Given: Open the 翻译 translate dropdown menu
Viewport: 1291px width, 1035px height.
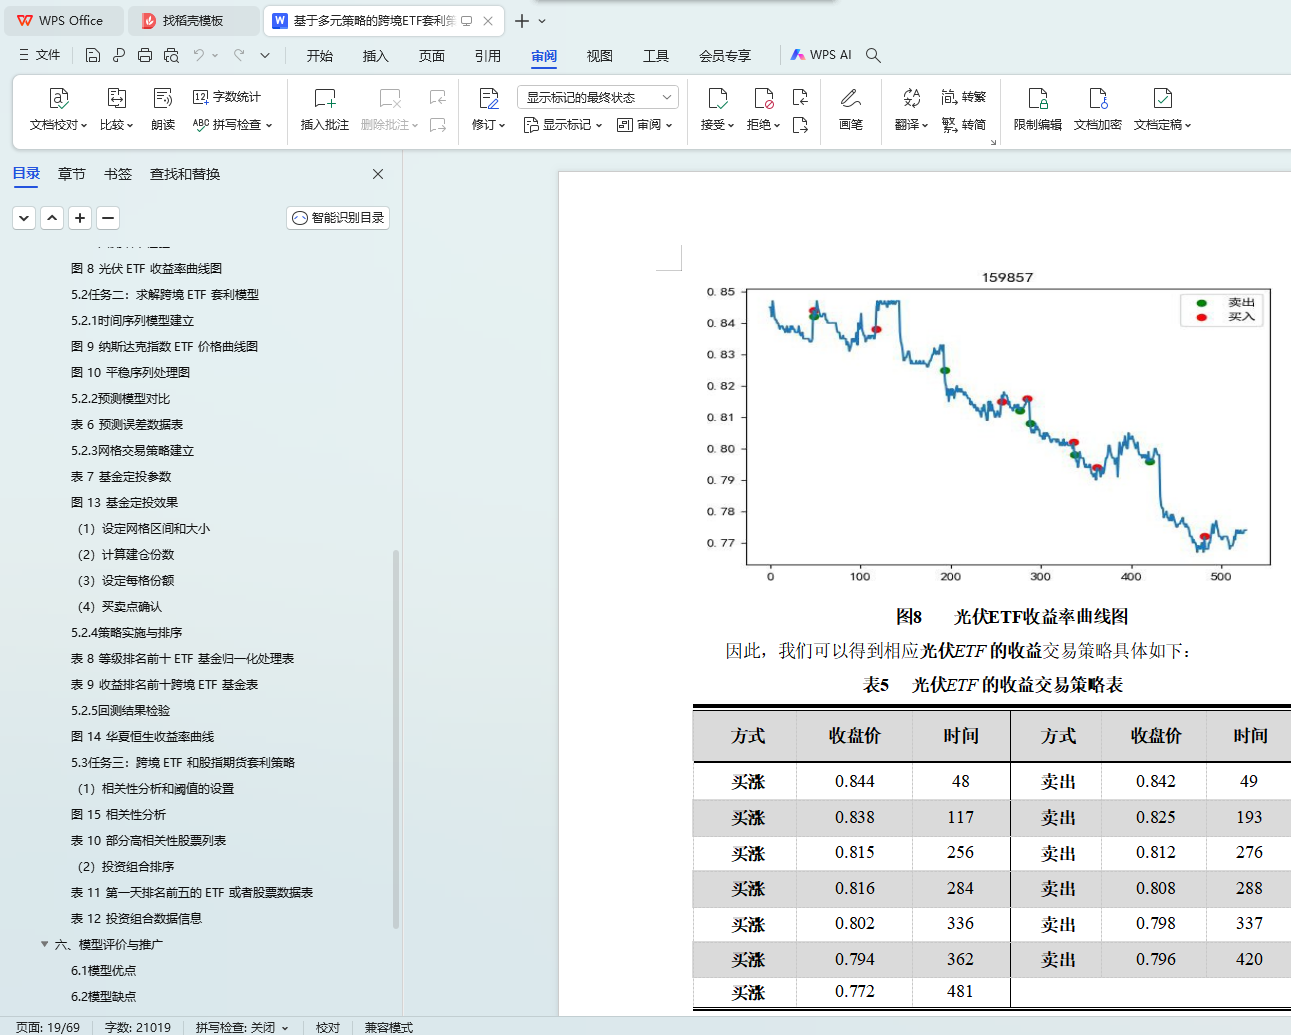Looking at the screenshot, I should 911,125.
